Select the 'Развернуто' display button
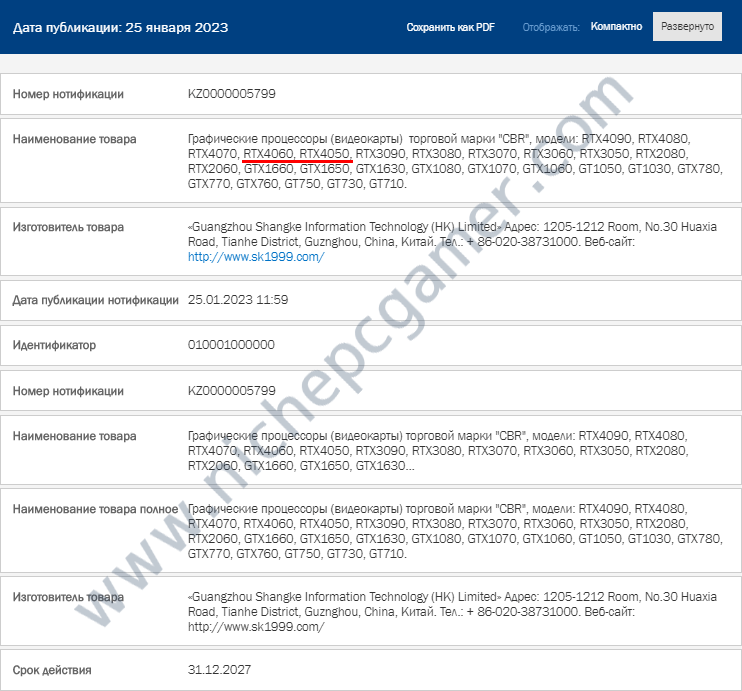 point(687,27)
